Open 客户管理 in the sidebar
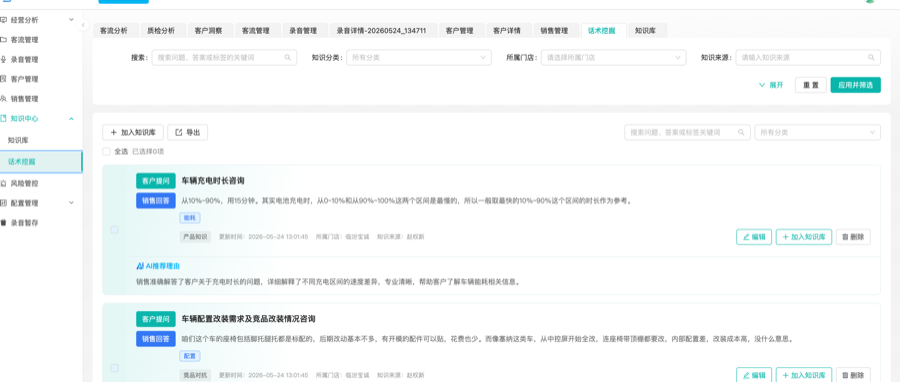Viewport: 900px width, 382px height. click(x=24, y=79)
